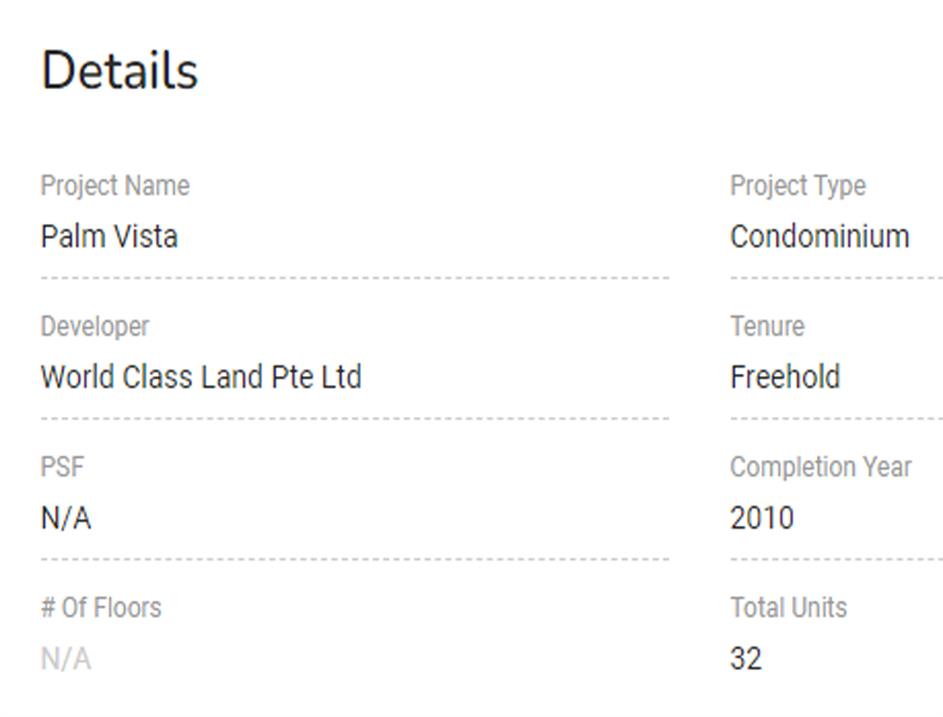
Task: Click the Tenure field label
Action: [x=767, y=327]
